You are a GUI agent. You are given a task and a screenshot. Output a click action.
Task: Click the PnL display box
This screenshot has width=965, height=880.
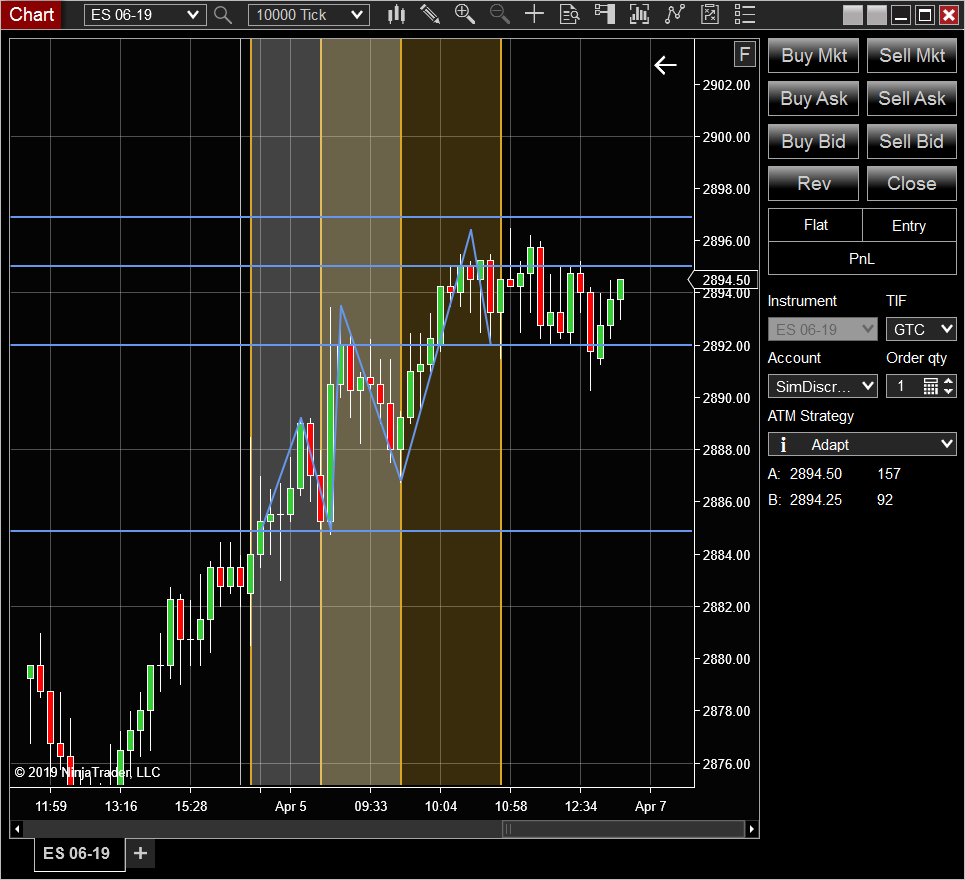(x=862, y=258)
